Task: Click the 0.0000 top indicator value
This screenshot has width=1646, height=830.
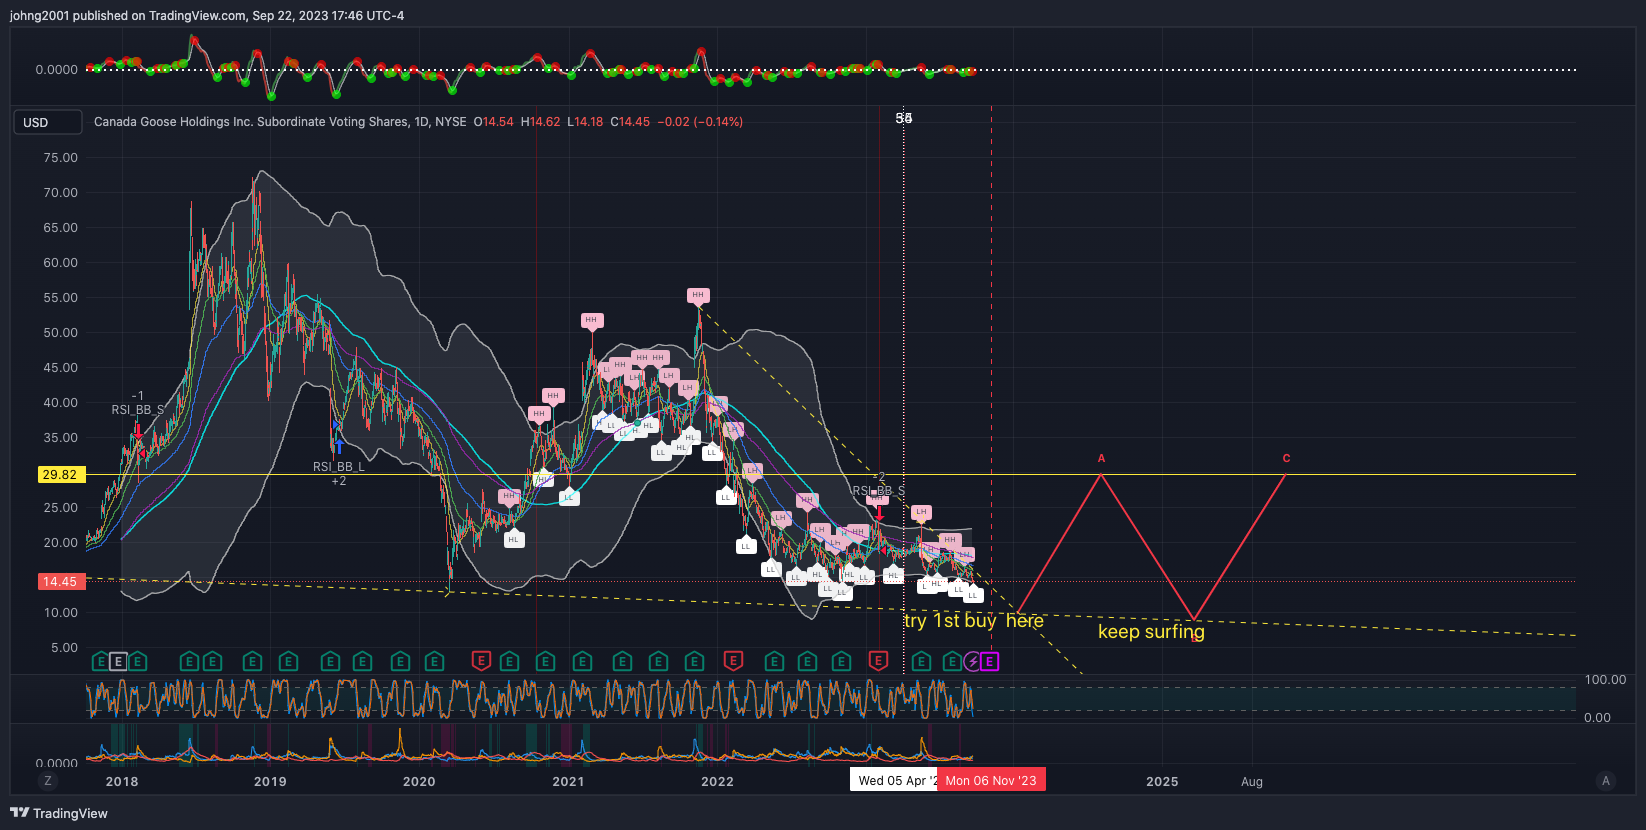Action: click(56, 70)
